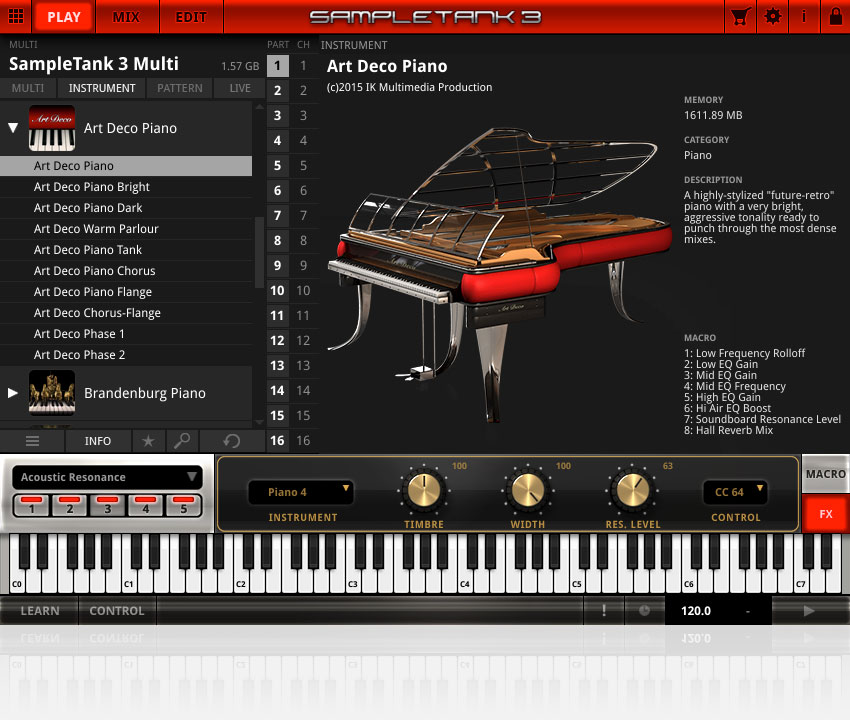Viewport: 850px width, 720px height.
Task: Select Art Deco Piano Bright preset
Action: coord(126,187)
